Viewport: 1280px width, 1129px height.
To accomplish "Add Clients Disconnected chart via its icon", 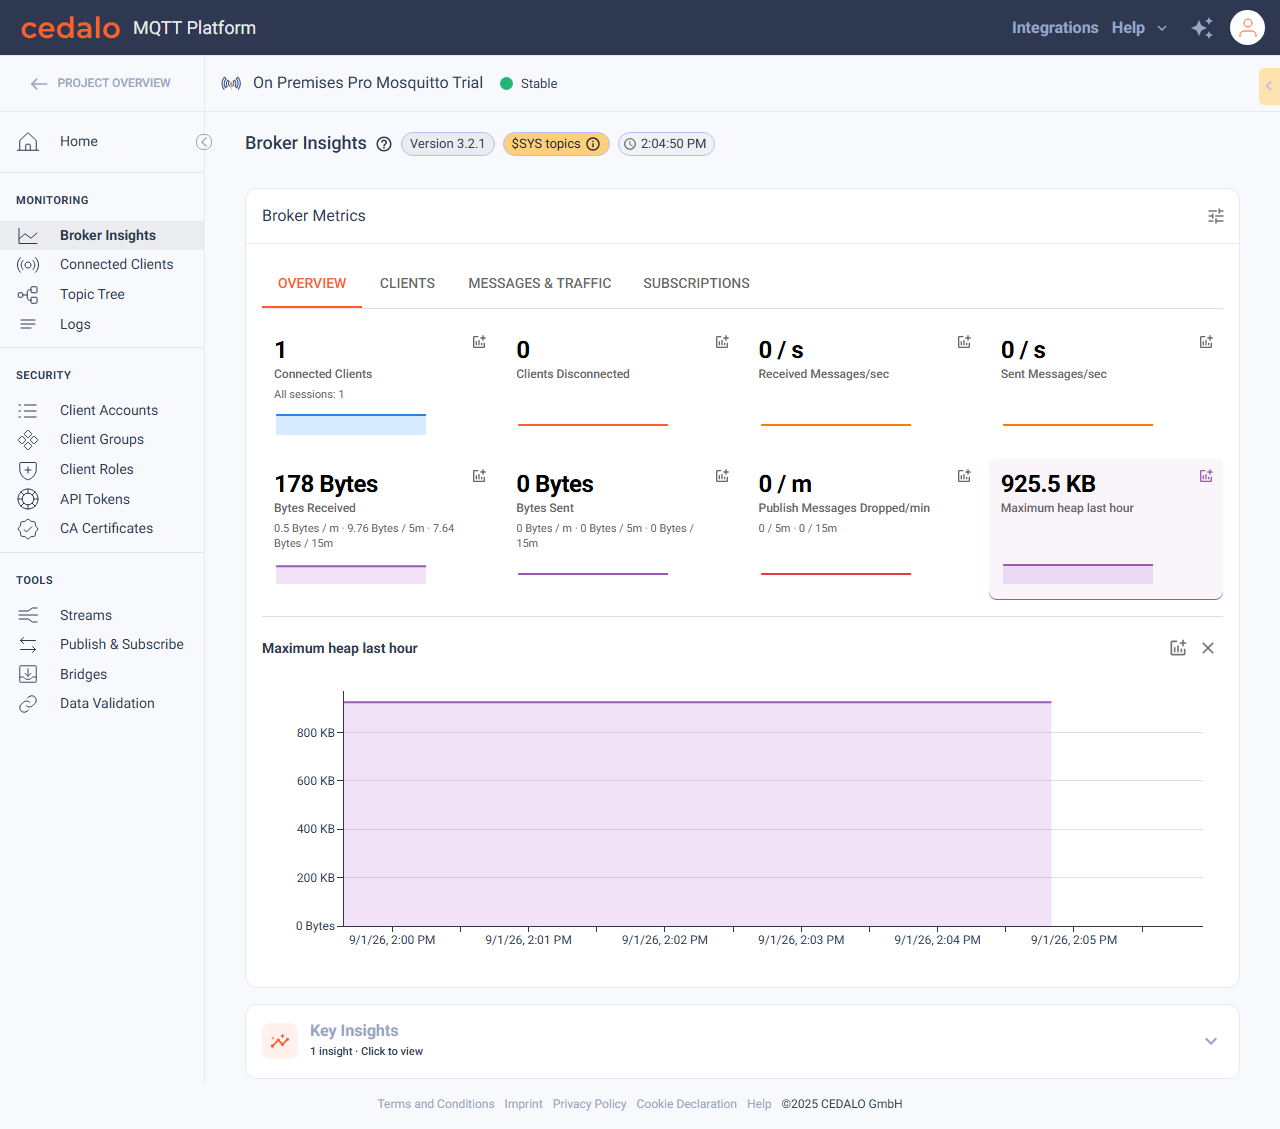I will click(722, 342).
